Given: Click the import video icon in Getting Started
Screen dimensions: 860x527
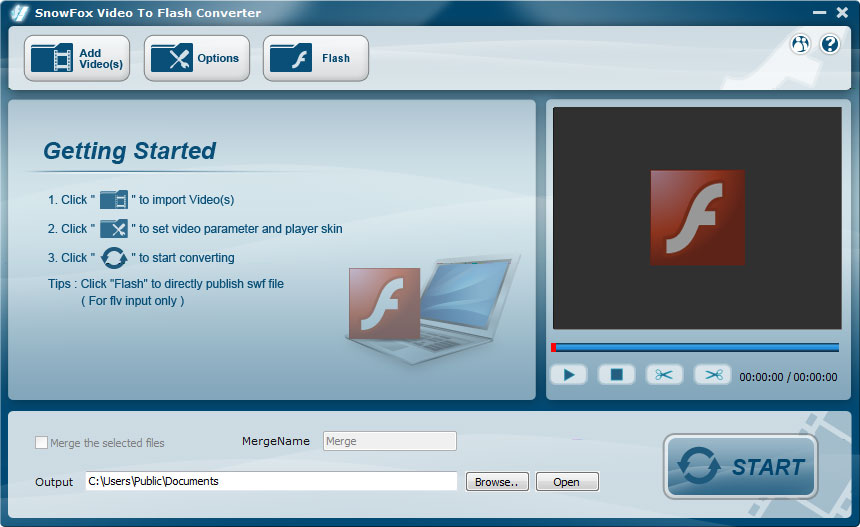Looking at the screenshot, I should coord(114,200).
